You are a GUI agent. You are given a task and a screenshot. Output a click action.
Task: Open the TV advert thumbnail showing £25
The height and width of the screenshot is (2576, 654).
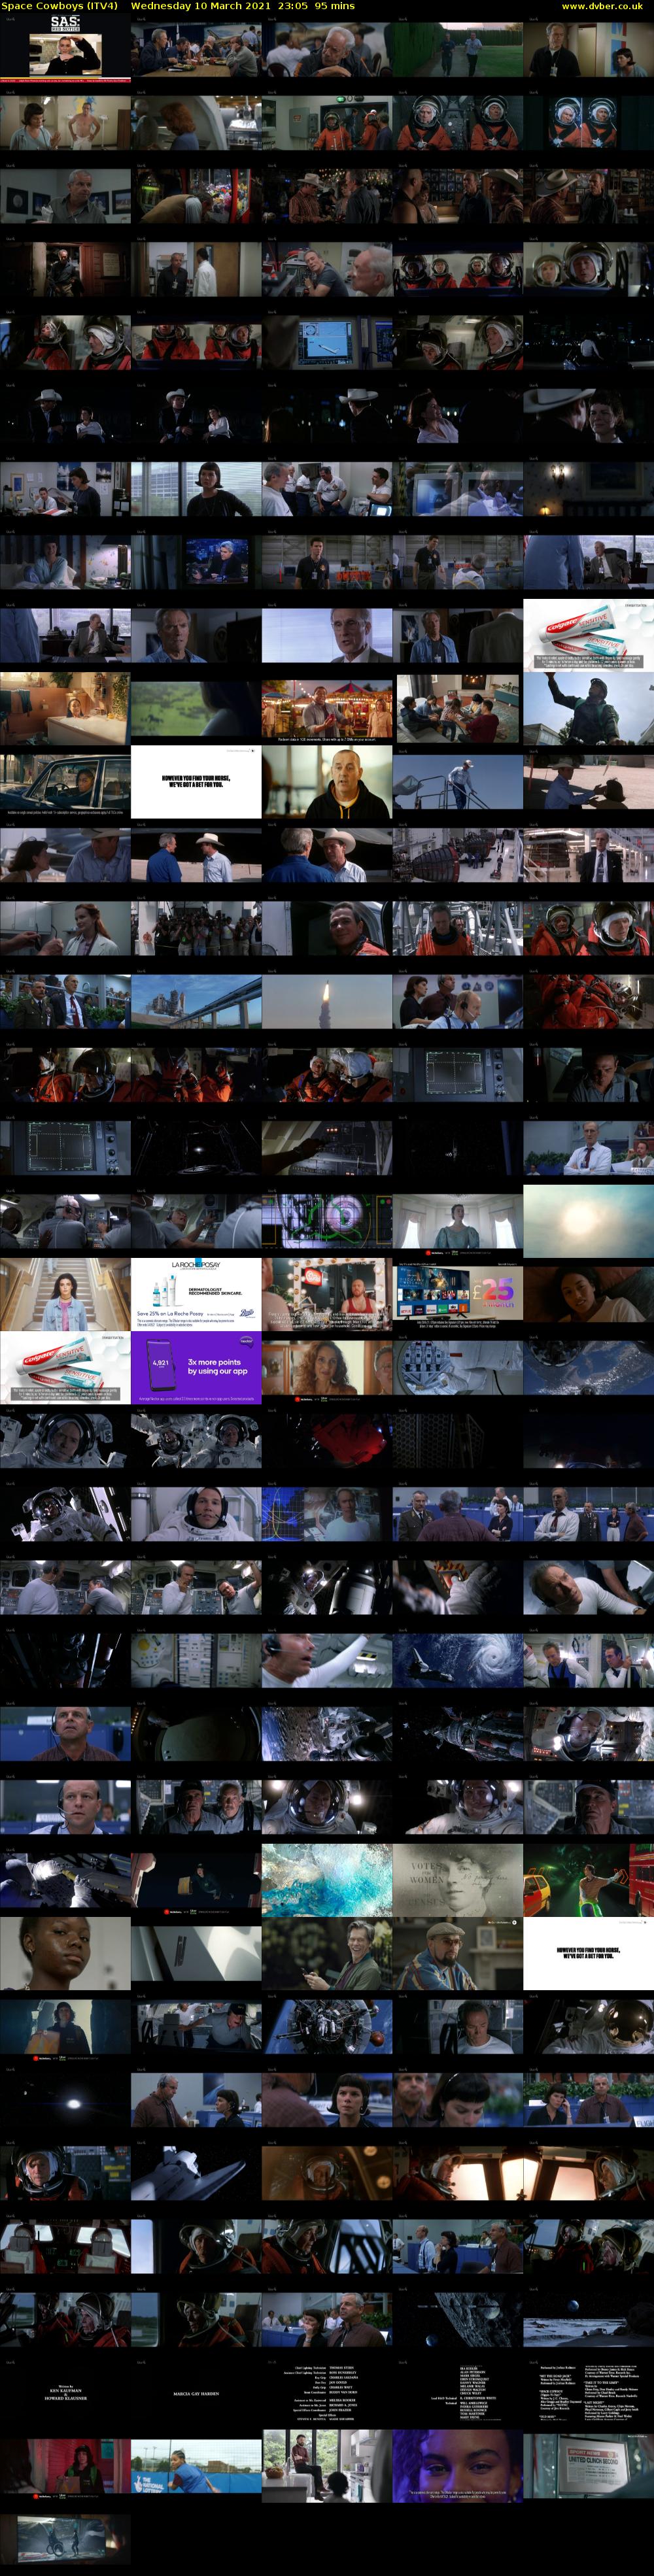coord(458,1295)
